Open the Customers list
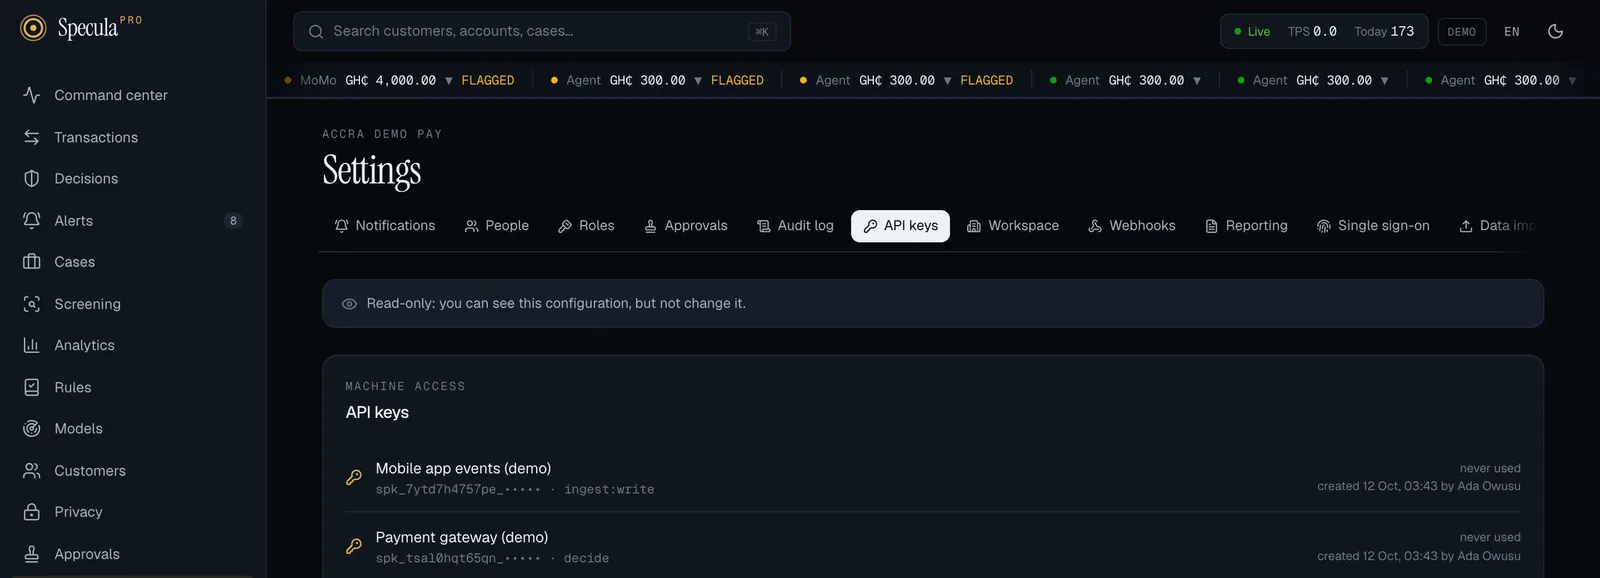Image resolution: width=1600 pixels, height=578 pixels. [x=133, y=470]
